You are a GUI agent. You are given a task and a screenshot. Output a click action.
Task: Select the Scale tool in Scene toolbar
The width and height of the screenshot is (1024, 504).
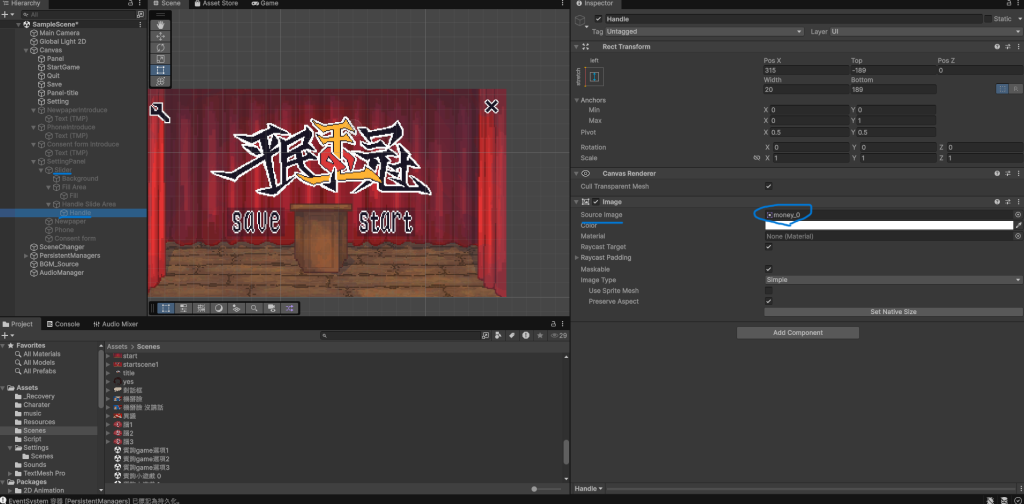click(x=161, y=59)
